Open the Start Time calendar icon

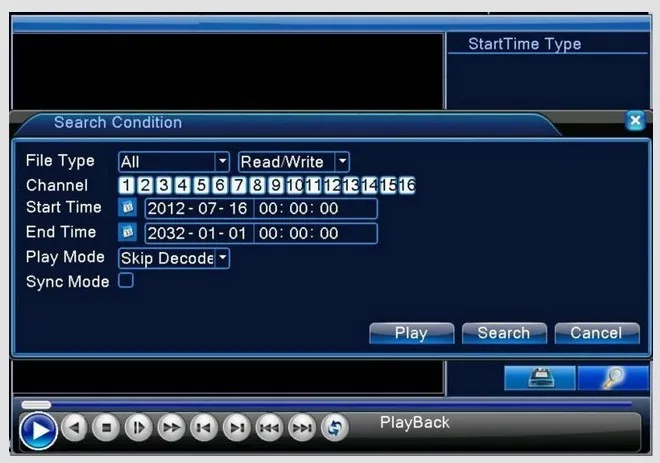click(x=127, y=208)
